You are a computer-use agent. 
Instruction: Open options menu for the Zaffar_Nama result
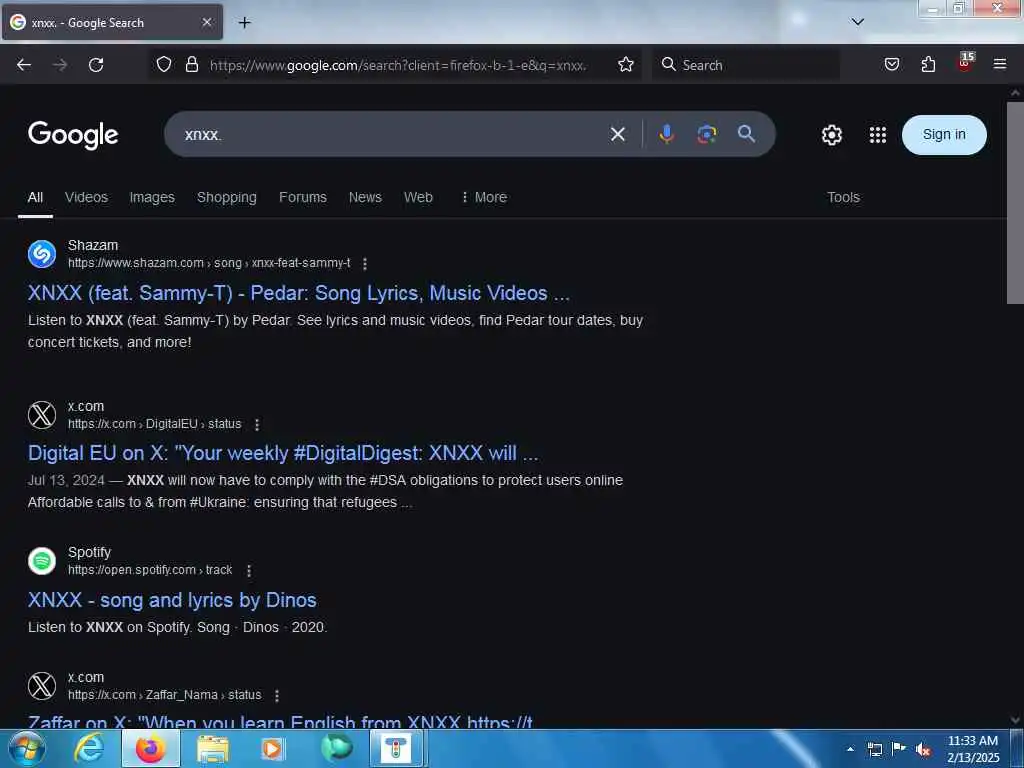point(277,696)
